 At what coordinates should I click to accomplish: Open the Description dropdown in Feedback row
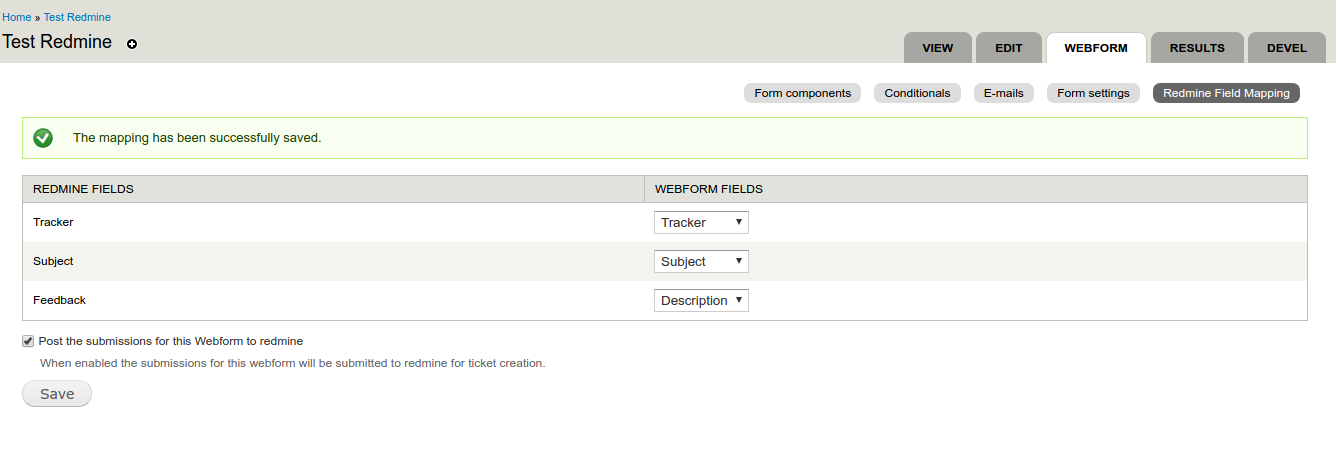click(701, 300)
